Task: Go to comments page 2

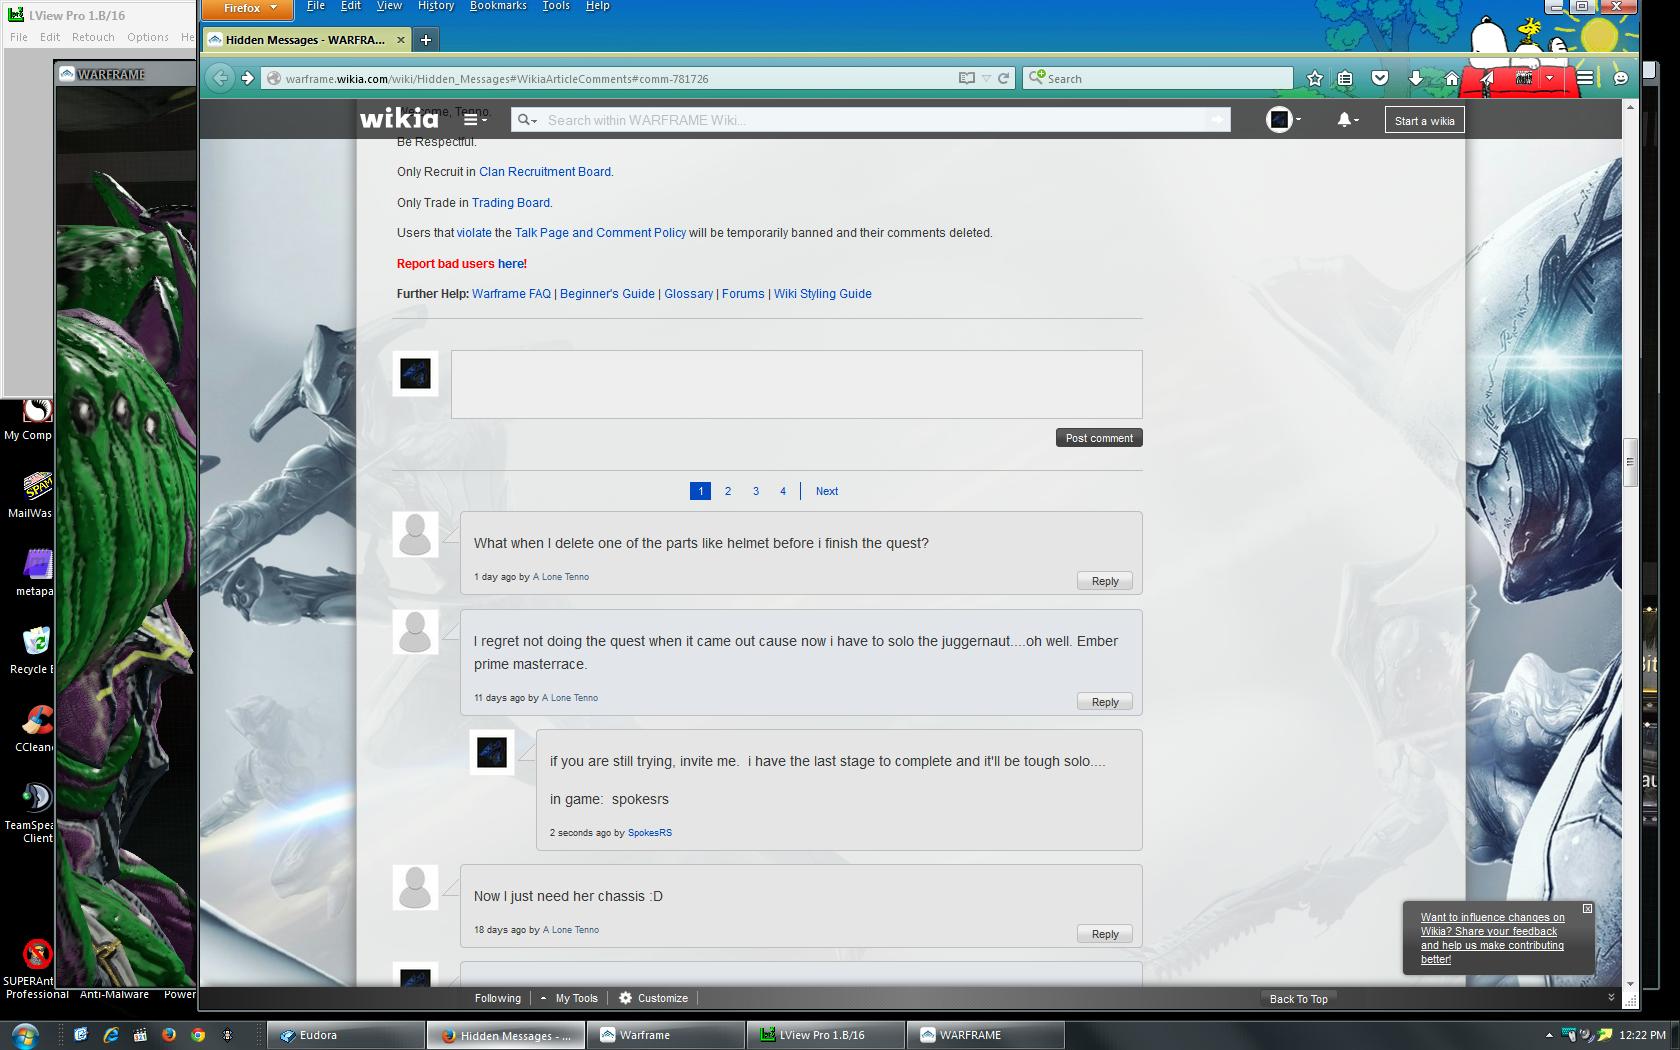Action: pos(728,491)
